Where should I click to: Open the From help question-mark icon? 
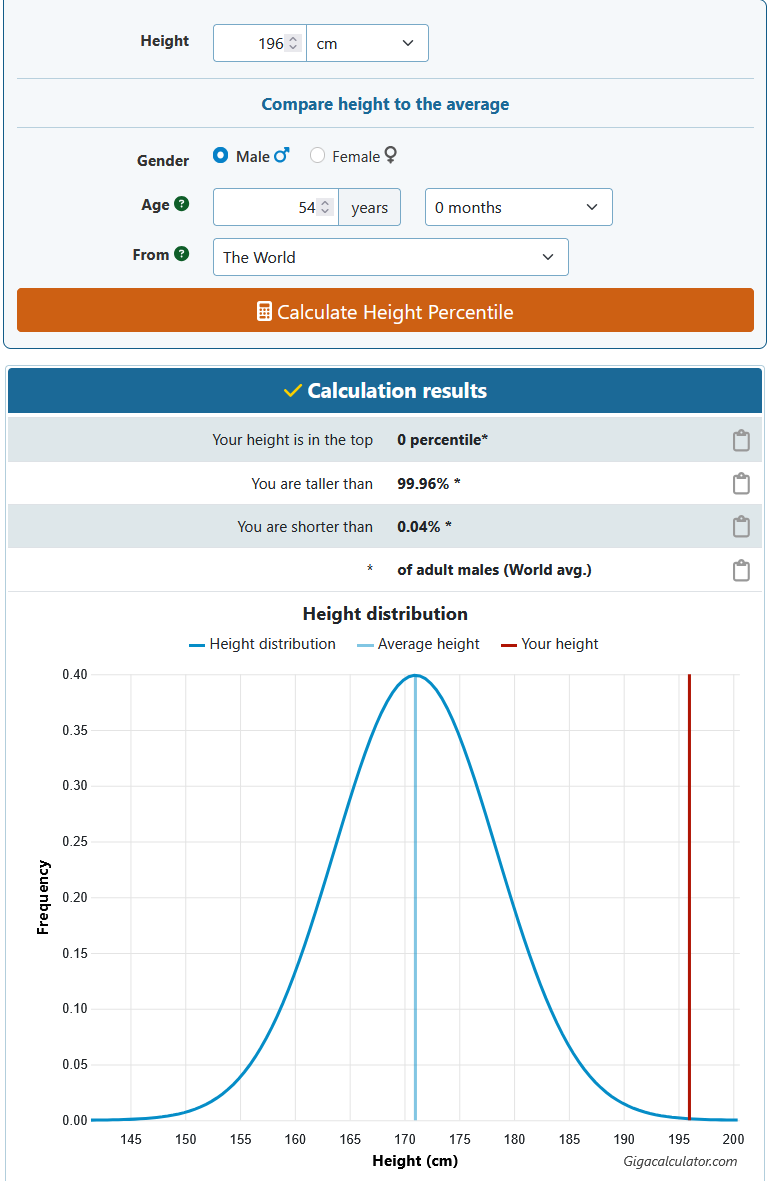(x=182, y=254)
